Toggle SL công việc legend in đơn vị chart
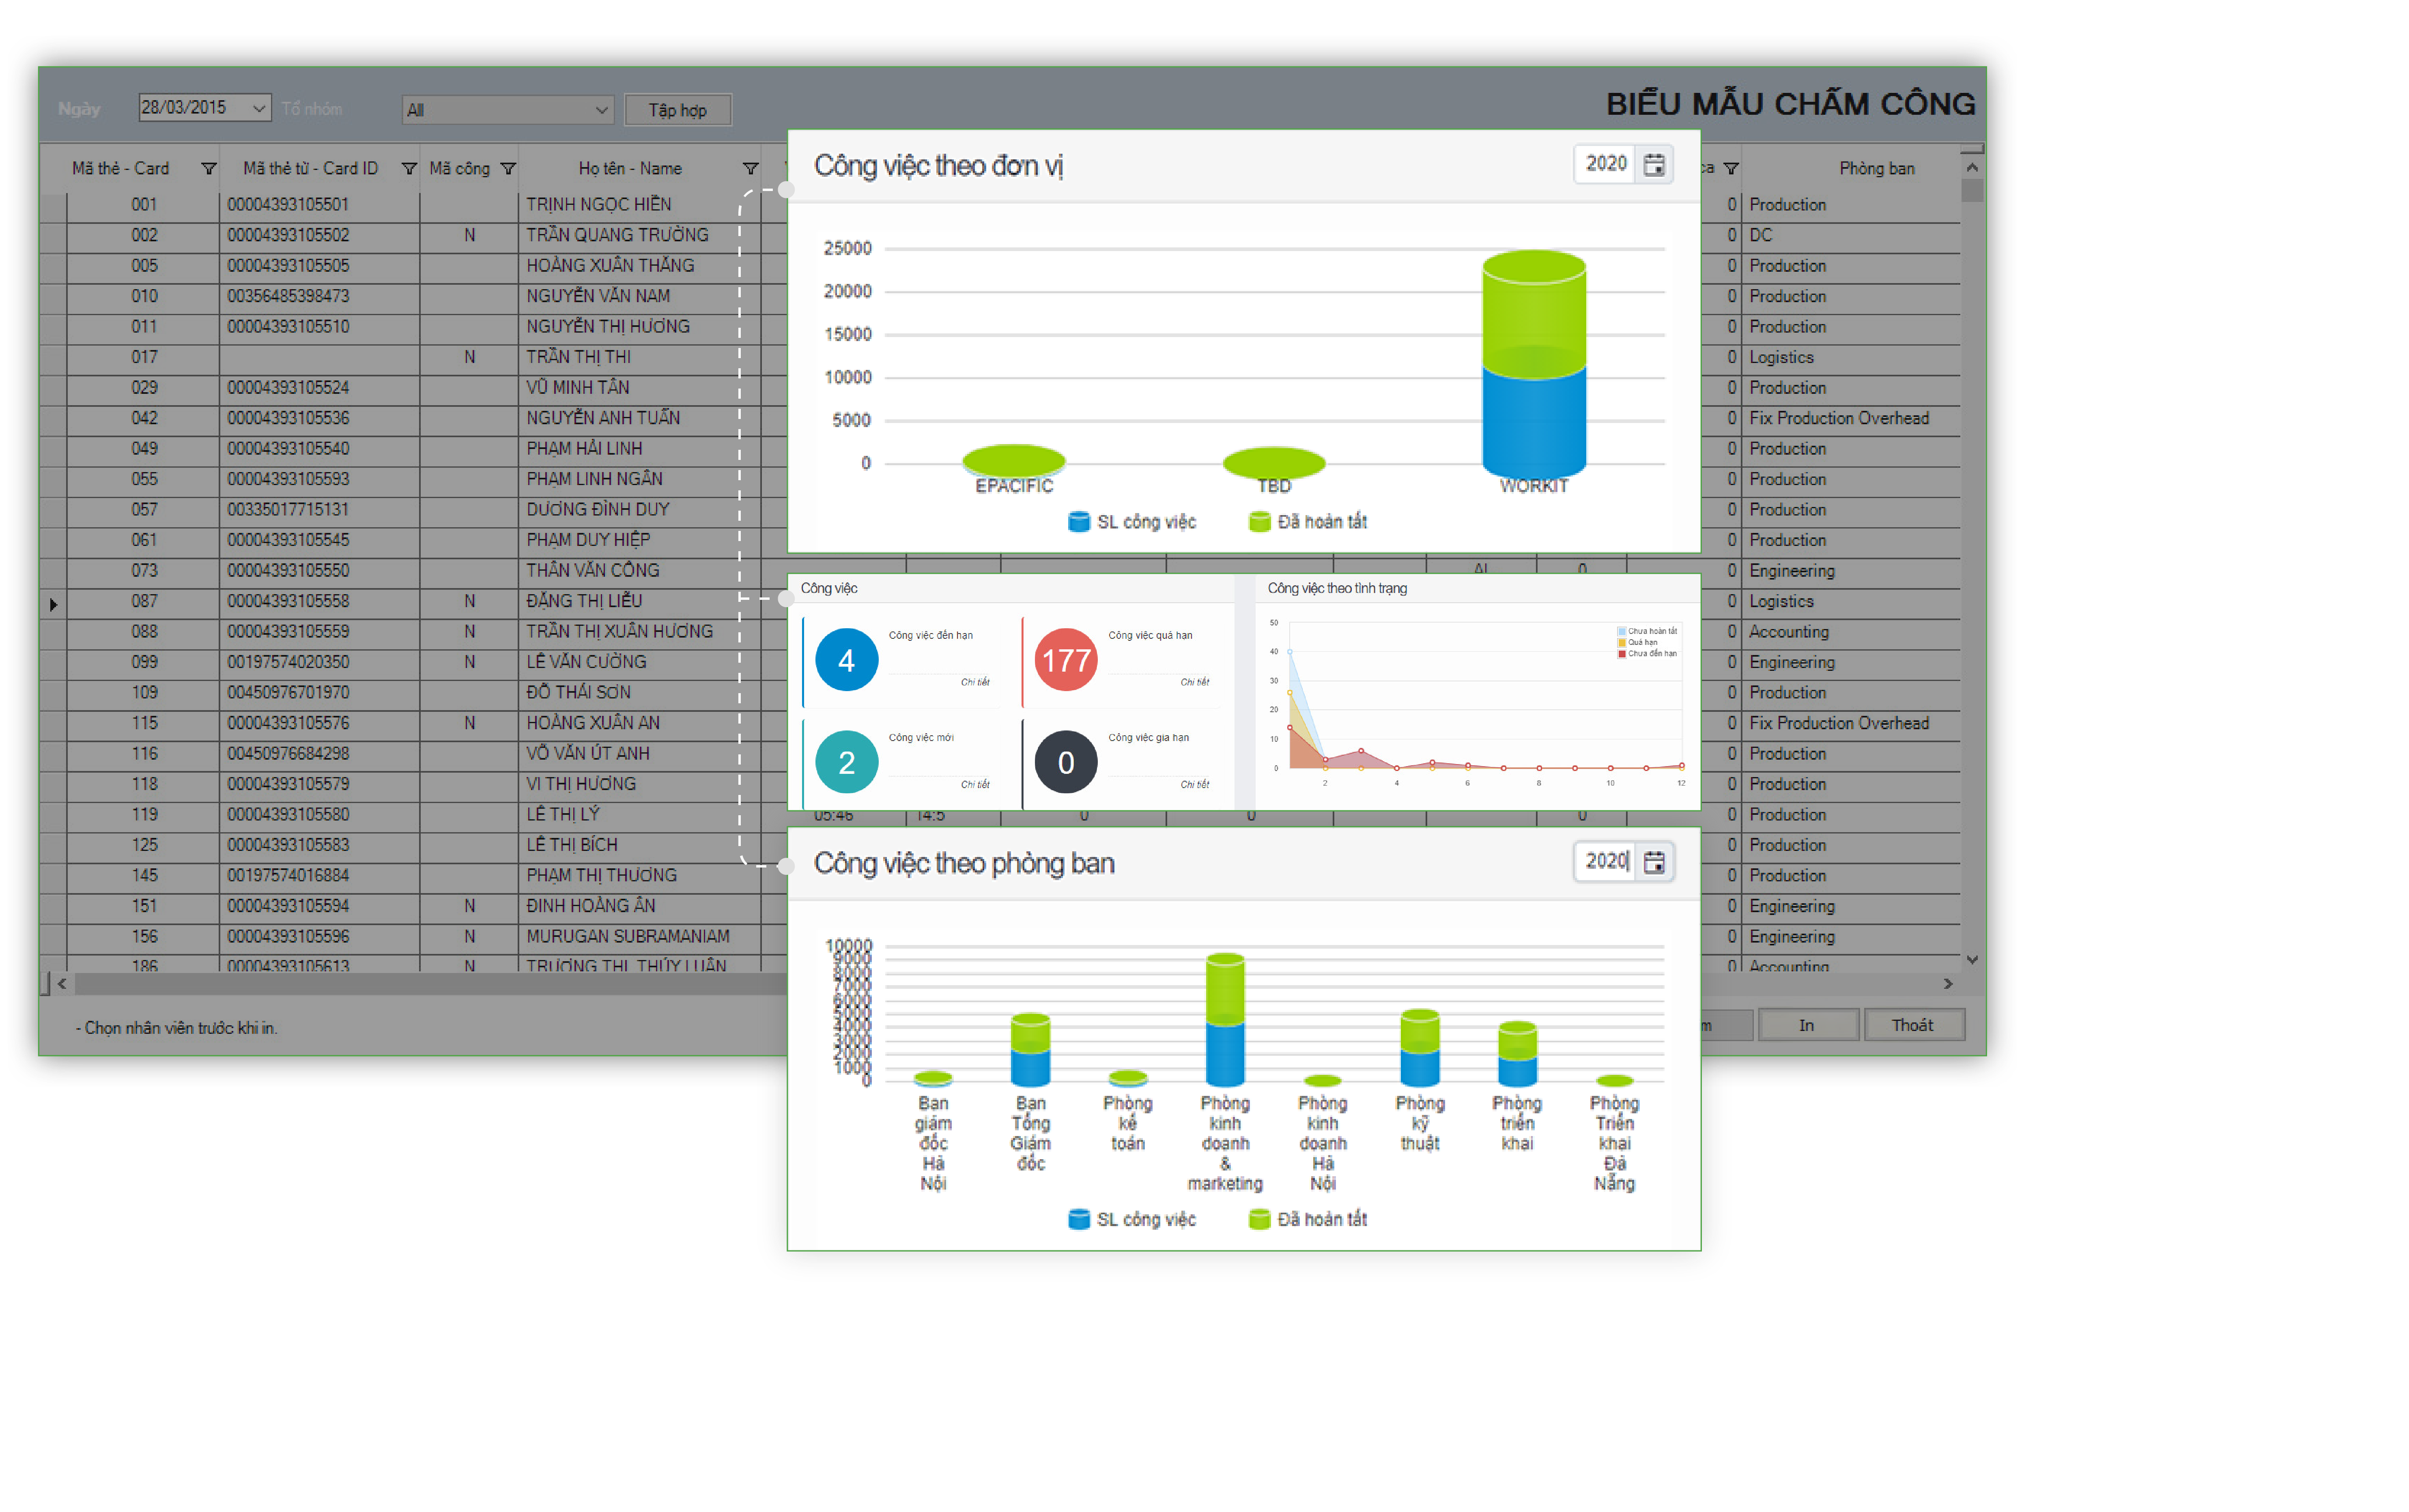The width and height of the screenshot is (2409, 1512). (x=1132, y=522)
